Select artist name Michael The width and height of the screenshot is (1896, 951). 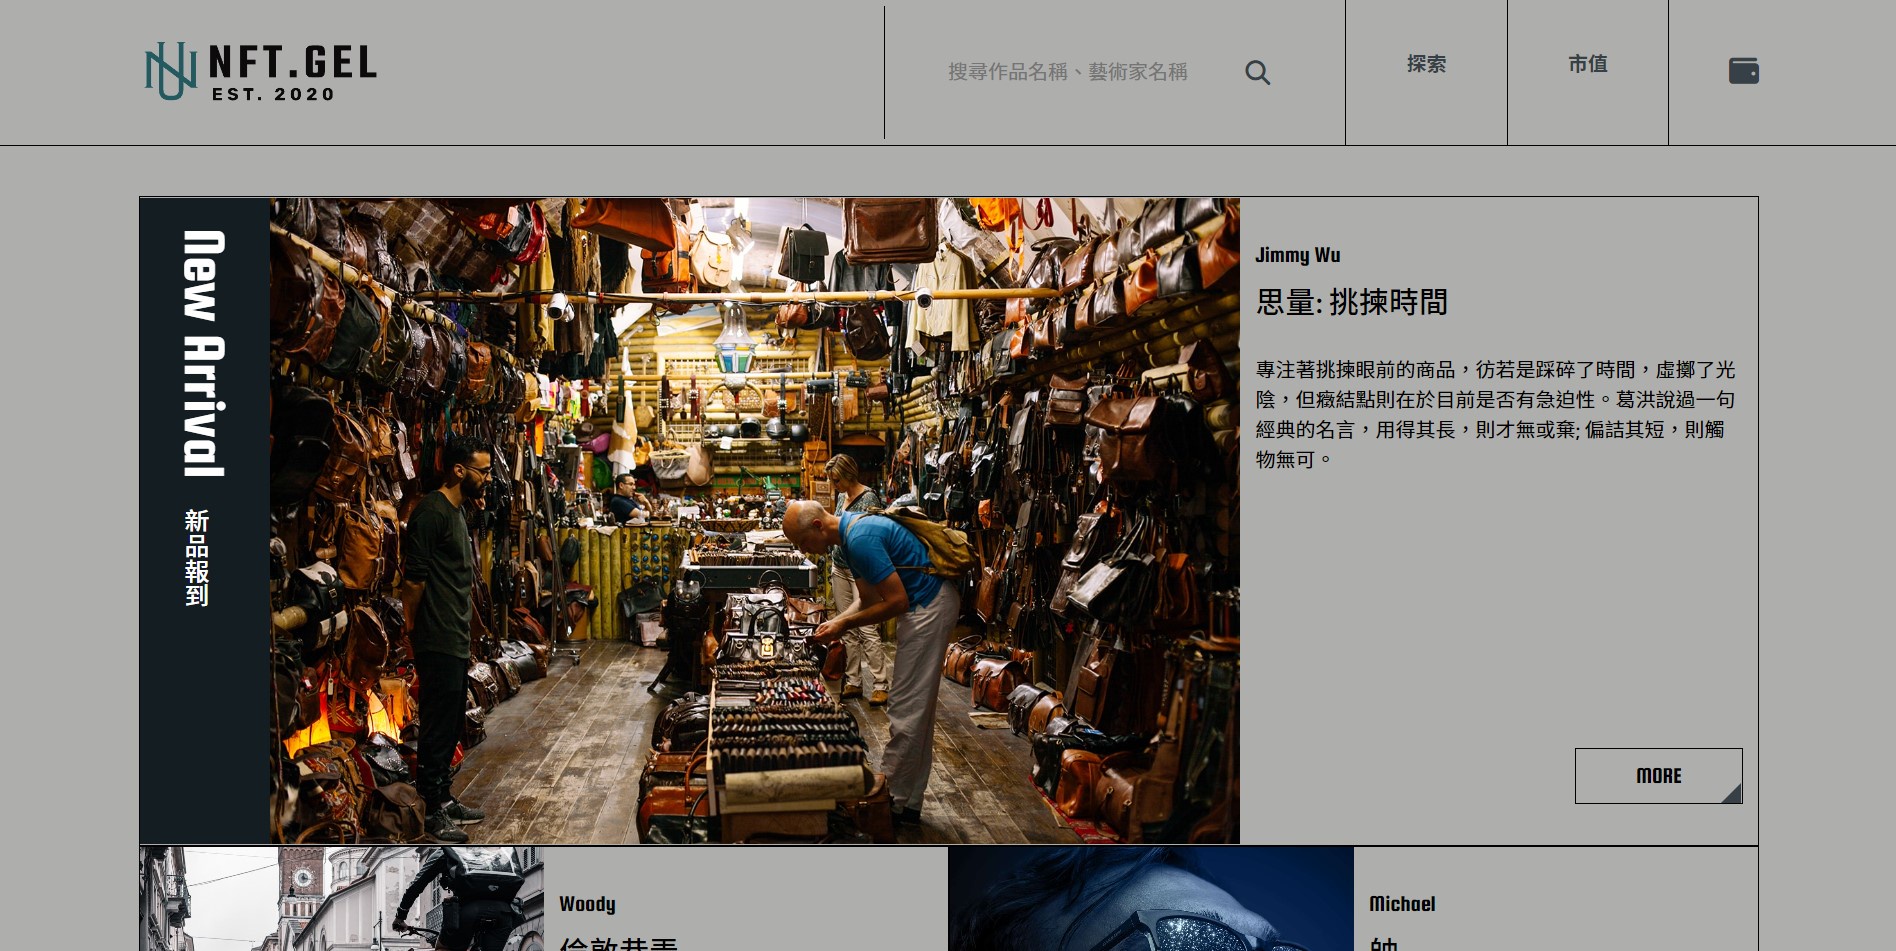(x=1402, y=904)
